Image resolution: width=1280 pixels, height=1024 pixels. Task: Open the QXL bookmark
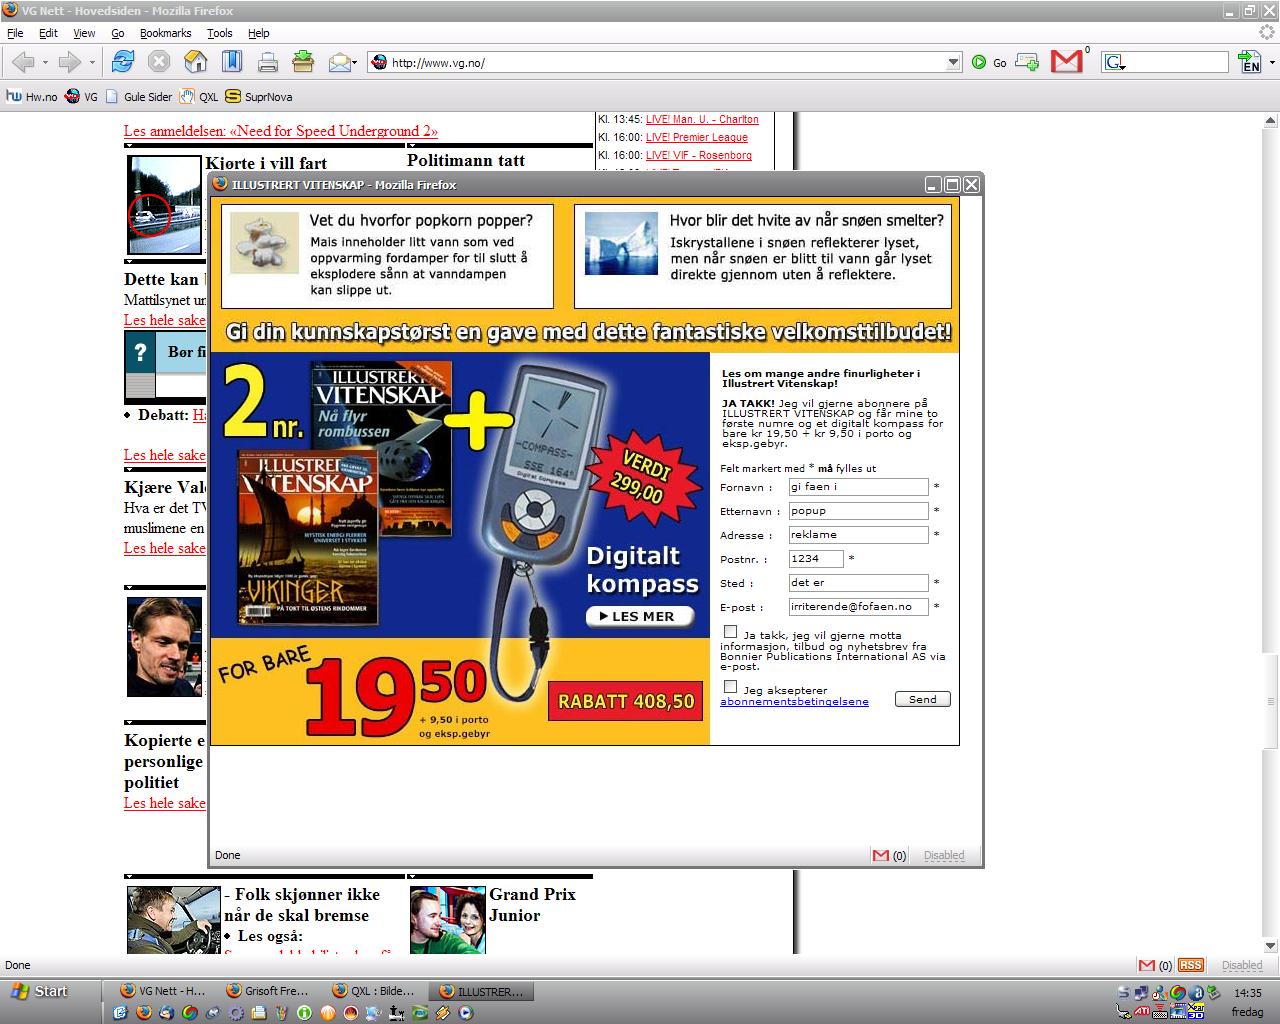pyautogui.click(x=199, y=97)
